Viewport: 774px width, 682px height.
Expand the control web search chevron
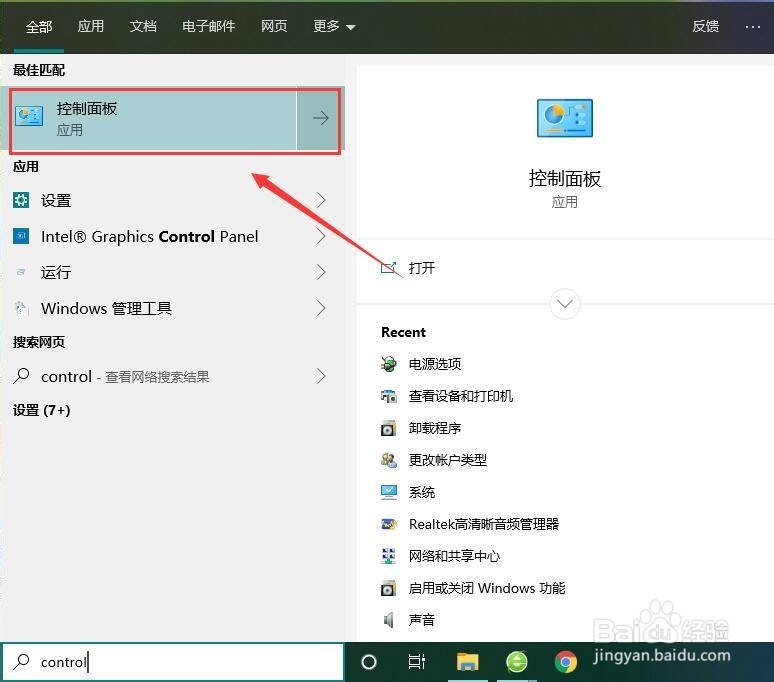321,377
